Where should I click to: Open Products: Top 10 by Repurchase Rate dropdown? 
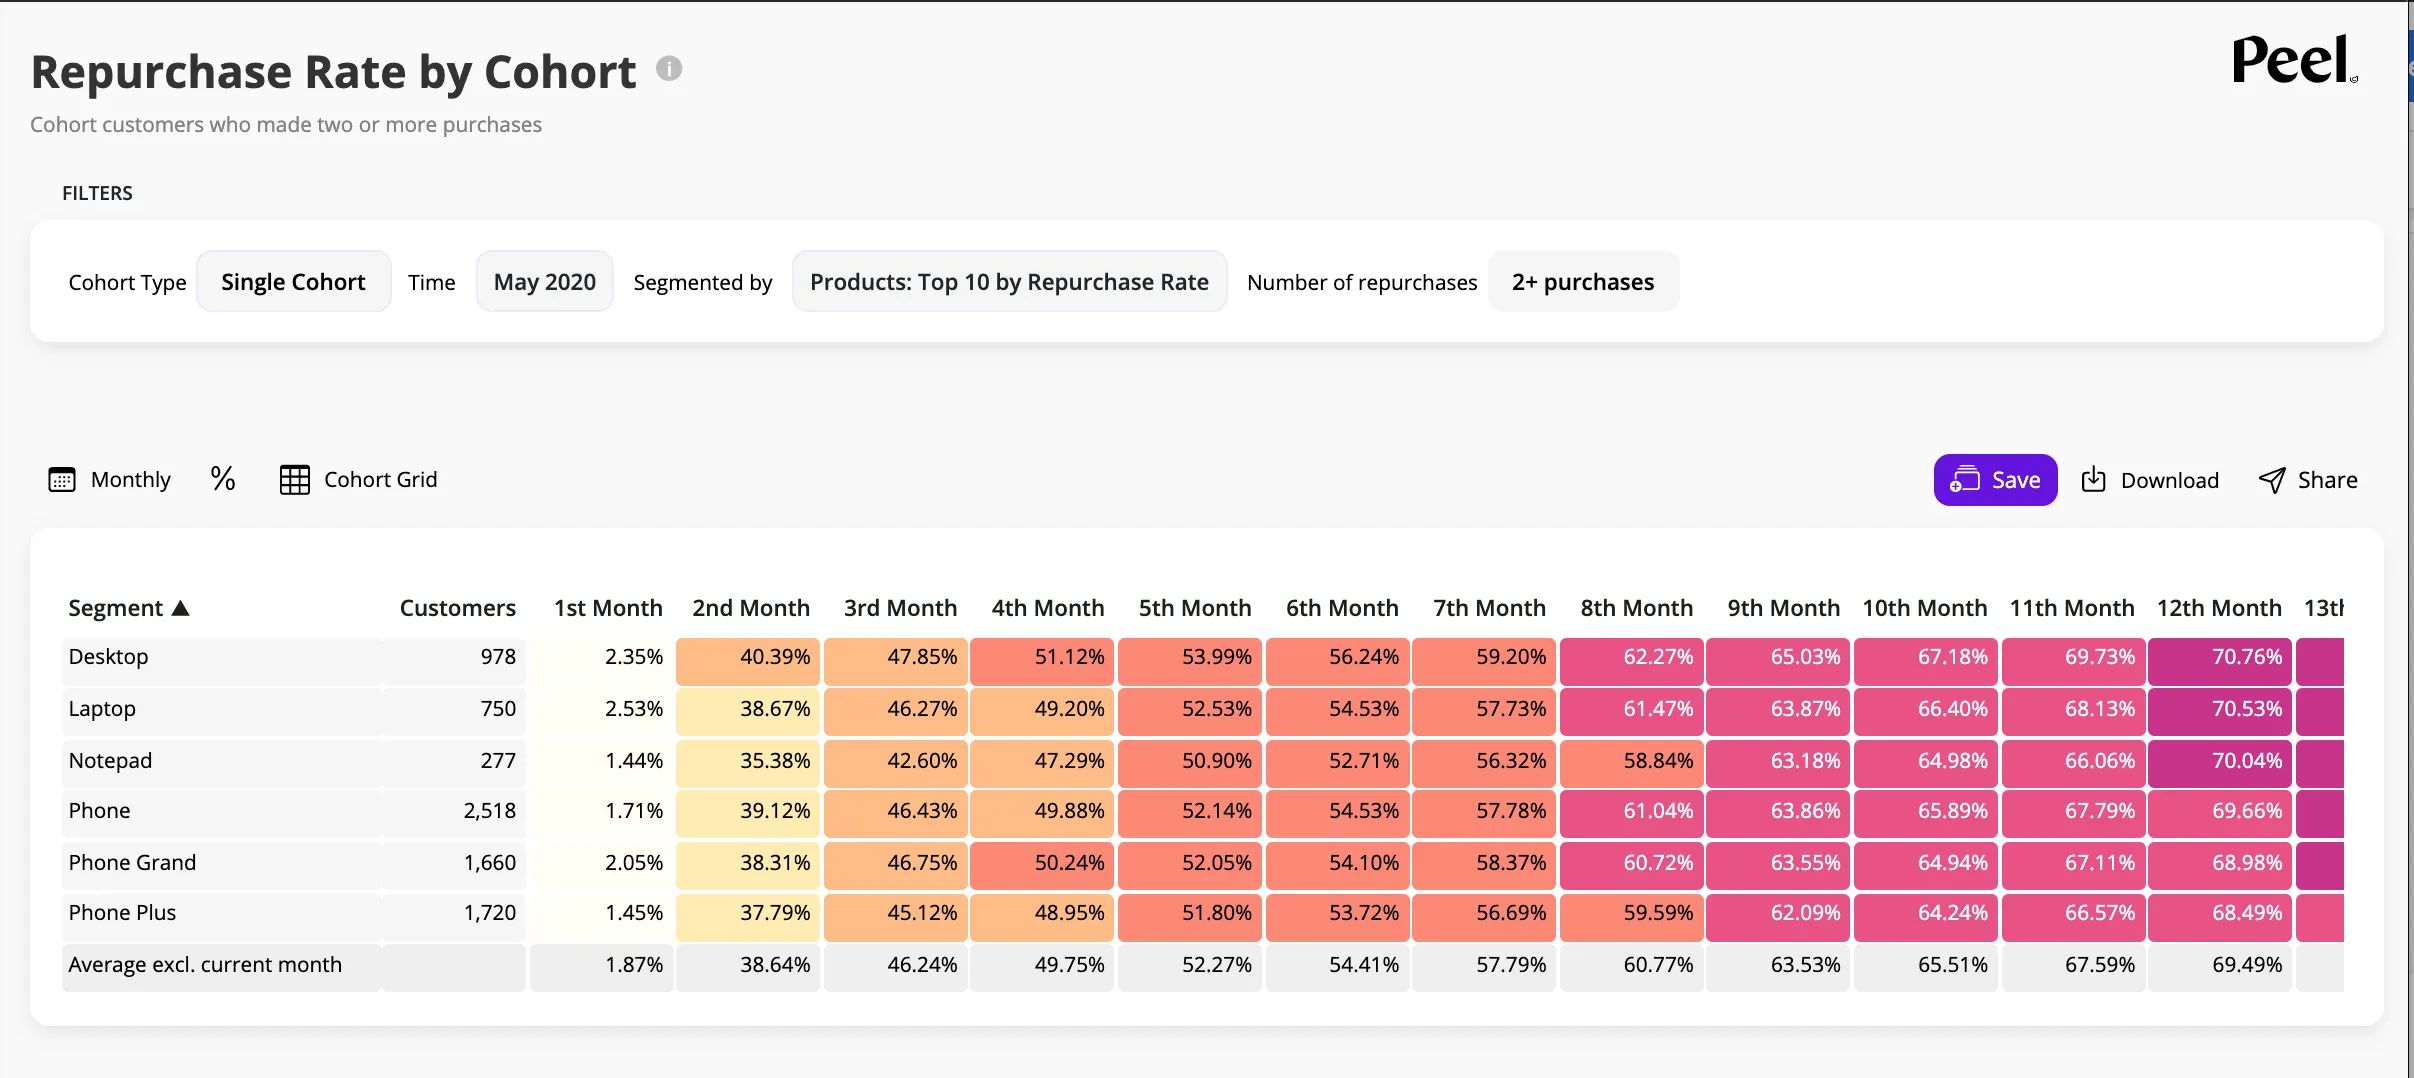(1009, 282)
